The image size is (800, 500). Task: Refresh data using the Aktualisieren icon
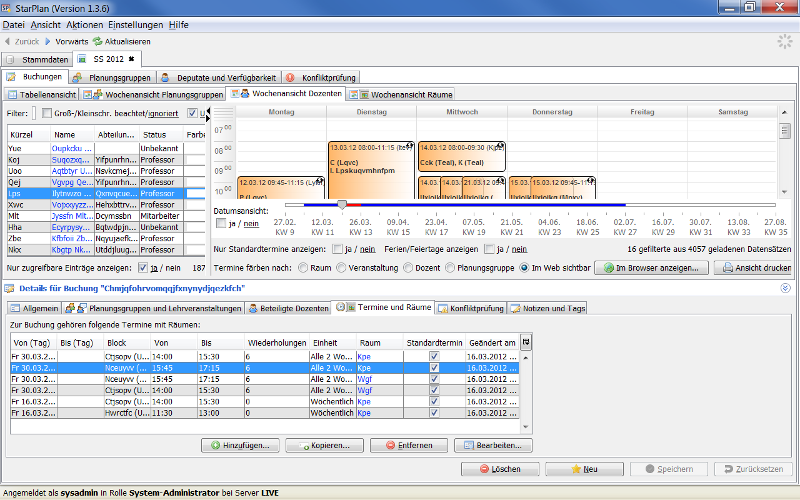click(97, 41)
